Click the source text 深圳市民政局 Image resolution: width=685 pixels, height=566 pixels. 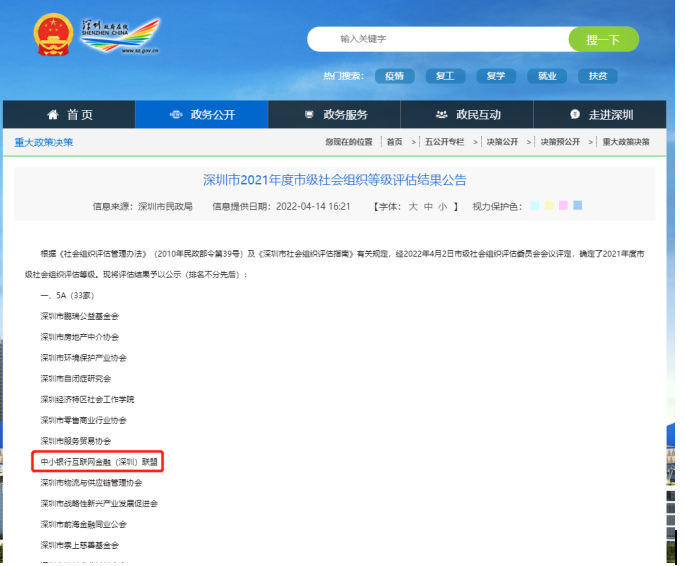[x=165, y=207]
